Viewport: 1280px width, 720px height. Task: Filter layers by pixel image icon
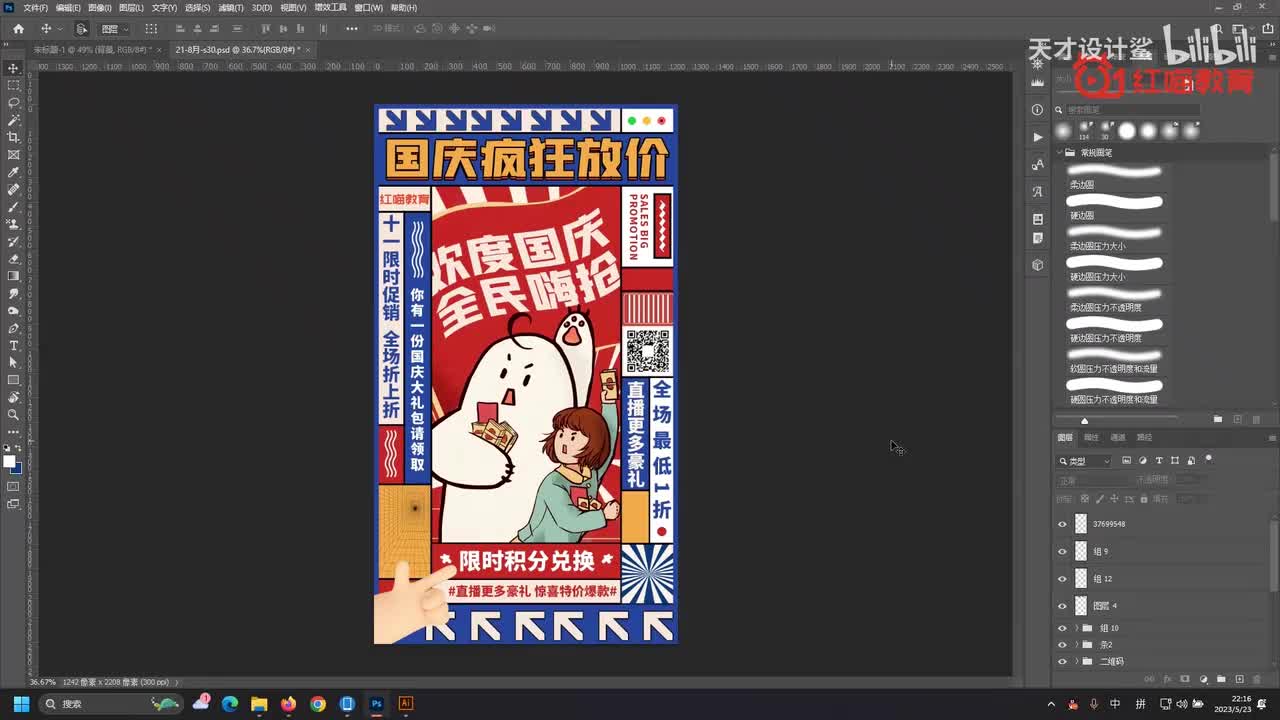1127,460
